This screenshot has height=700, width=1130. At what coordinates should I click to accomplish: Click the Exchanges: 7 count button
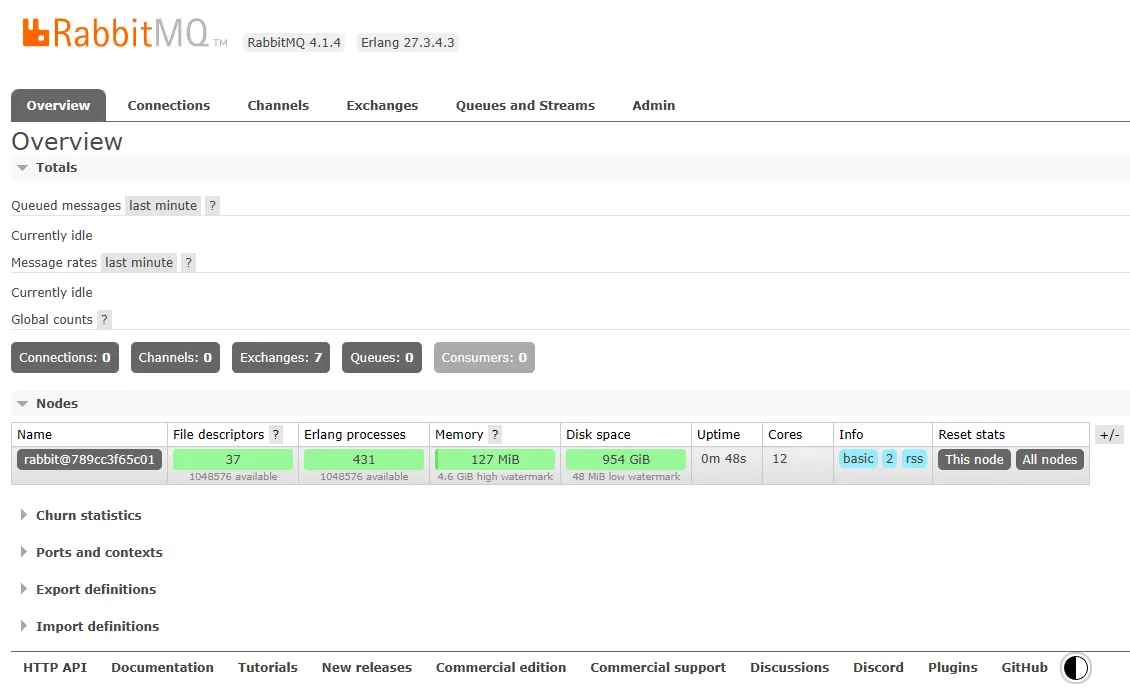coord(280,358)
